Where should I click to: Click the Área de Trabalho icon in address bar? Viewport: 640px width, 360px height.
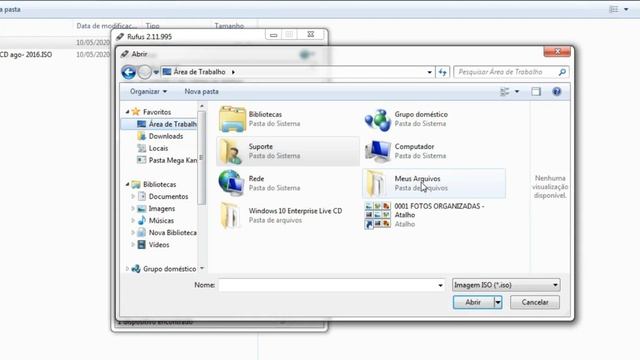coord(167,72)
